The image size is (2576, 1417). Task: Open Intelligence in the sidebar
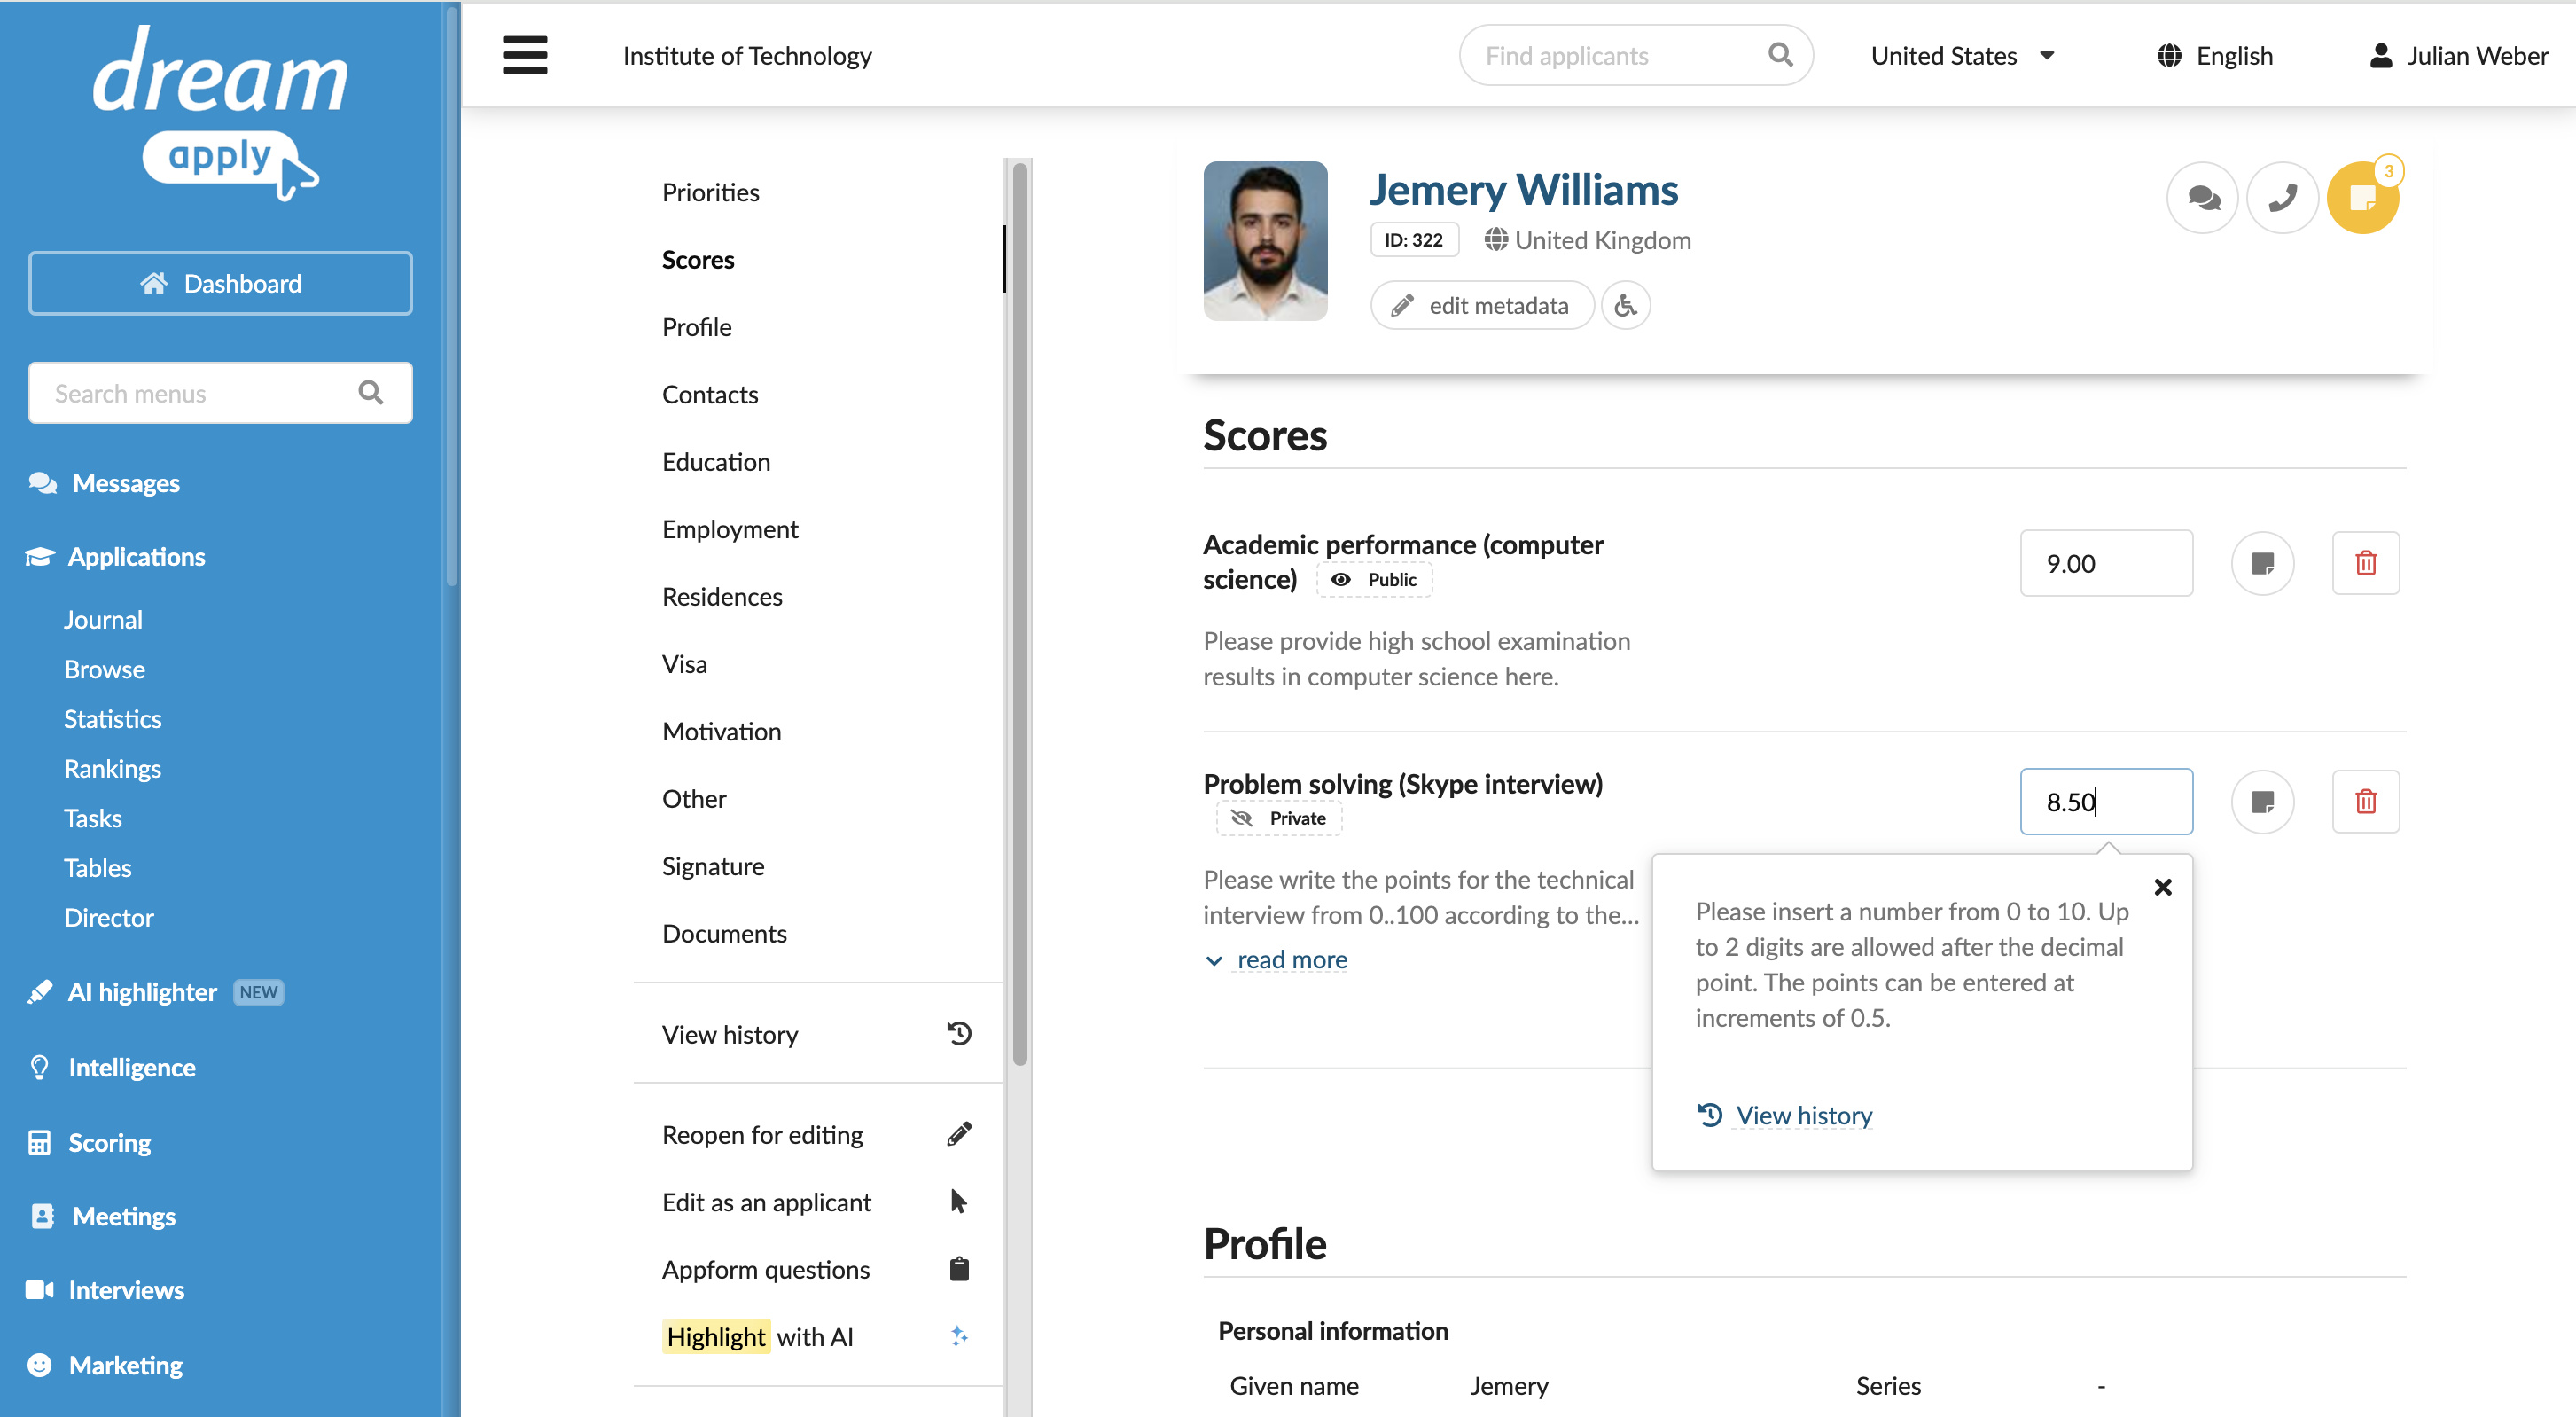coord(132,1067)
